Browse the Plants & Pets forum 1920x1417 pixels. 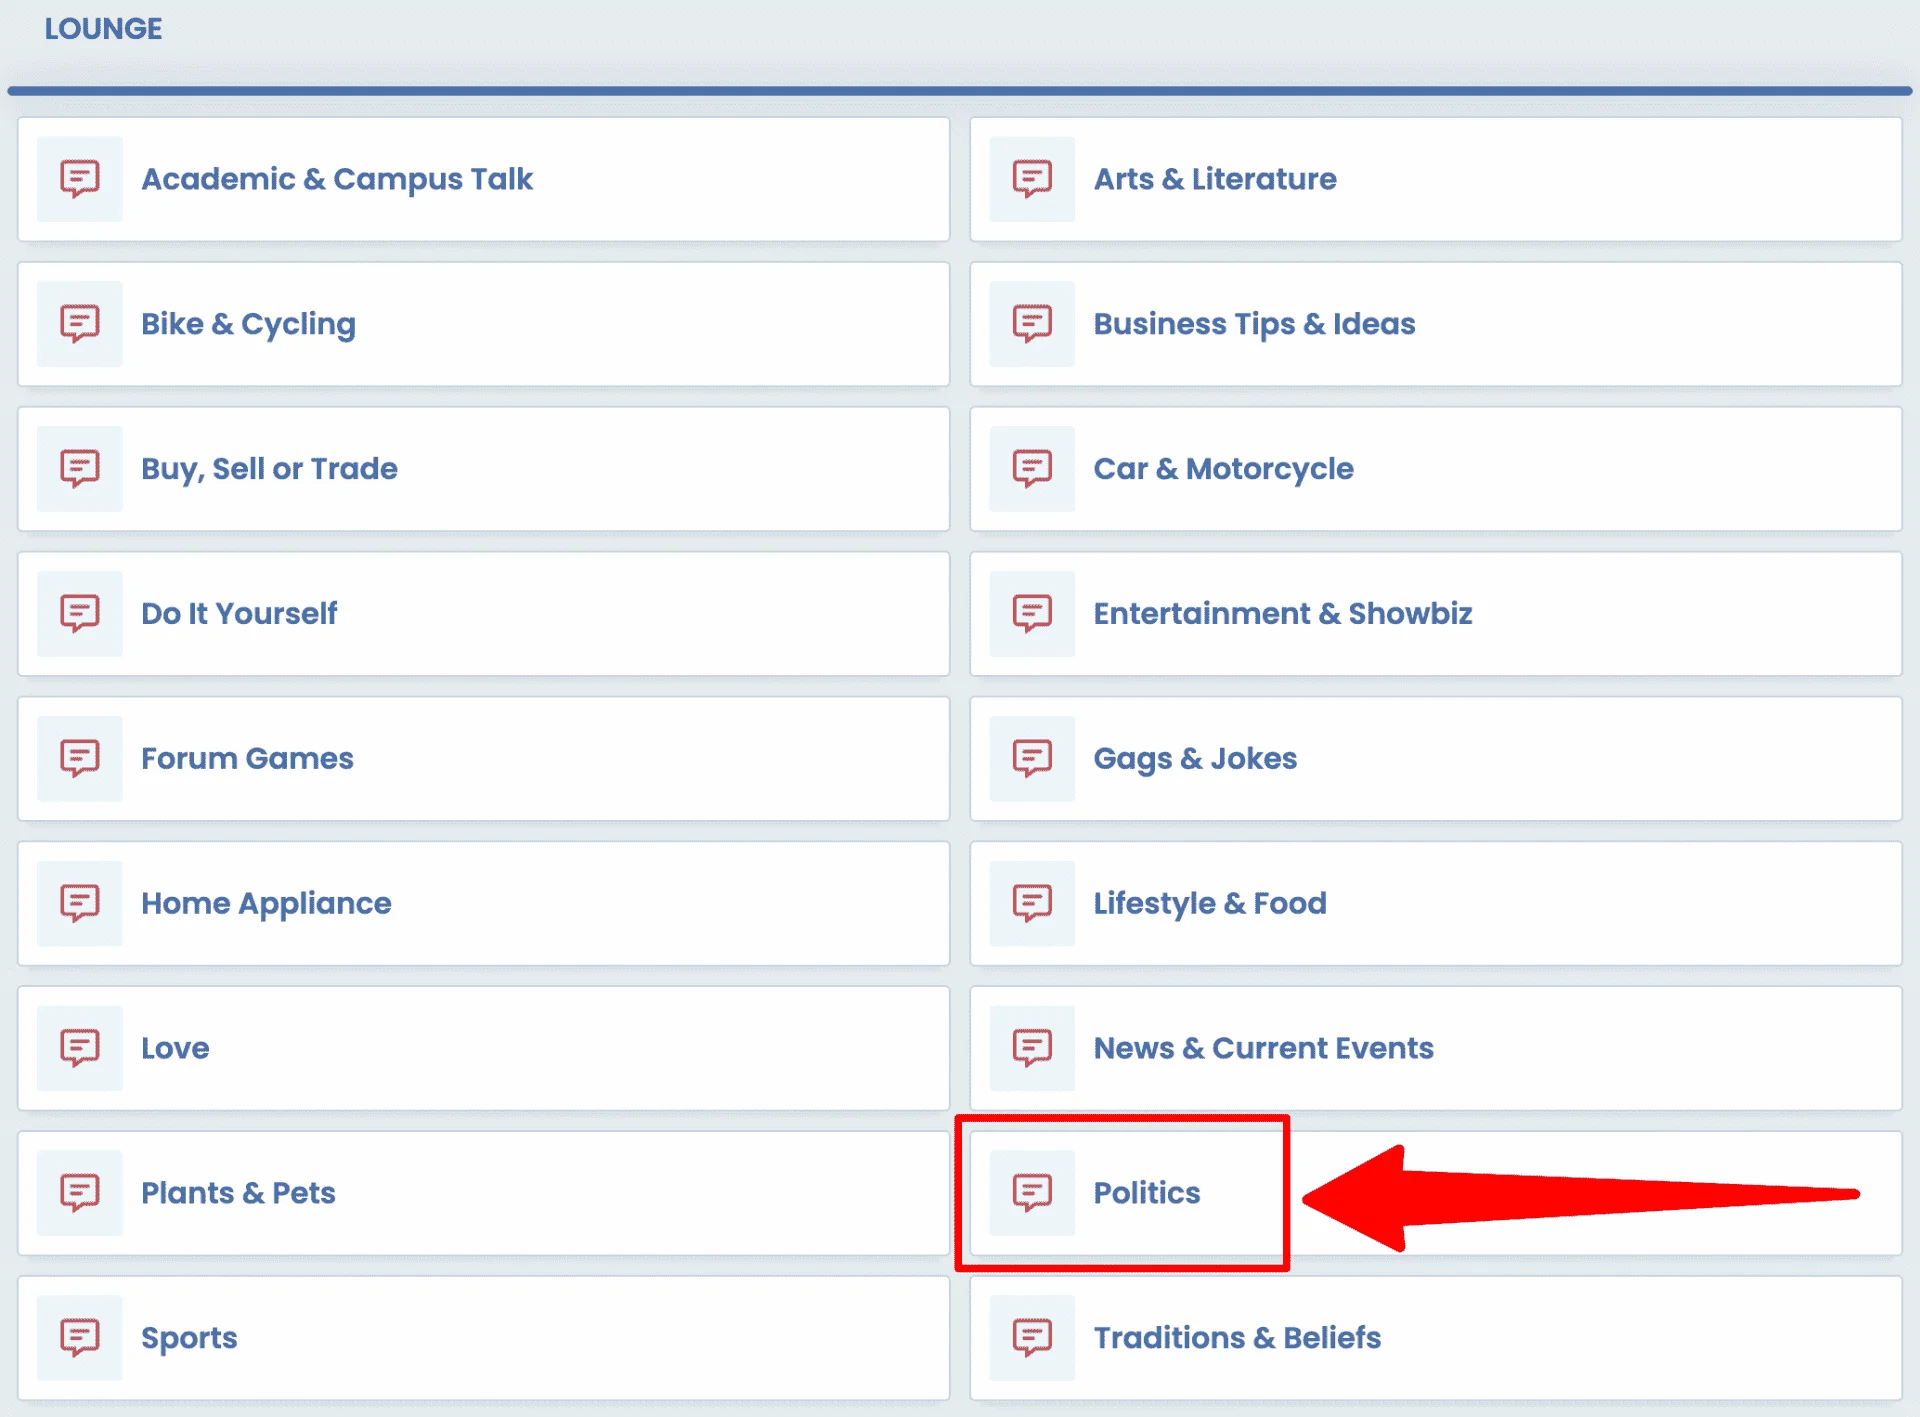pos(238,1193)
